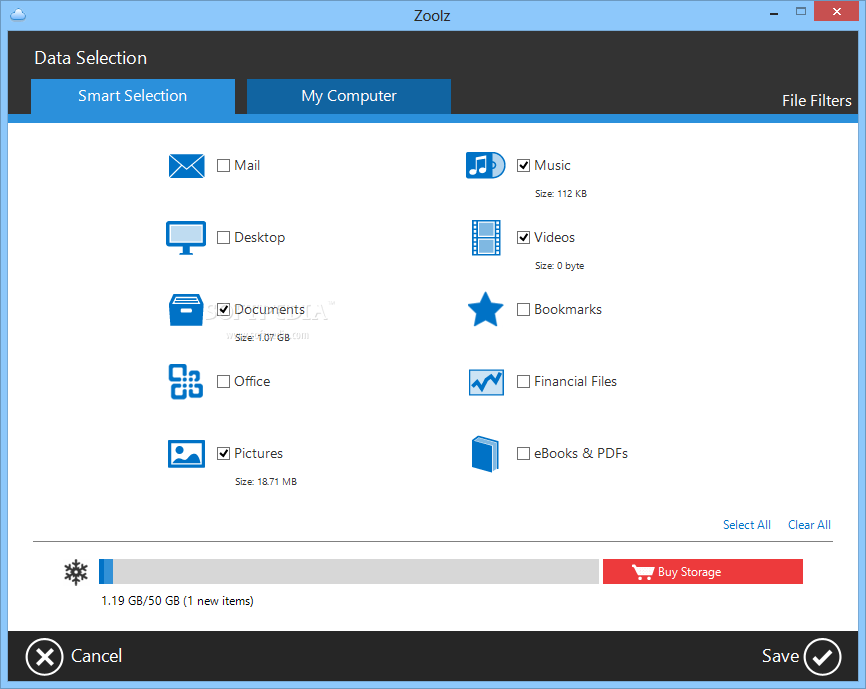Maximize the Zoolz window
Screen dimensions: 866x689
(801, 12)
